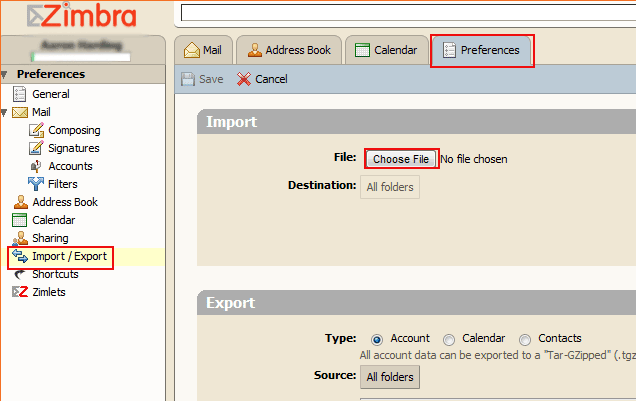Open Zimlets preferences
Image resolution: width=636 pixels, height=401 pixels.
click(49, 292)
